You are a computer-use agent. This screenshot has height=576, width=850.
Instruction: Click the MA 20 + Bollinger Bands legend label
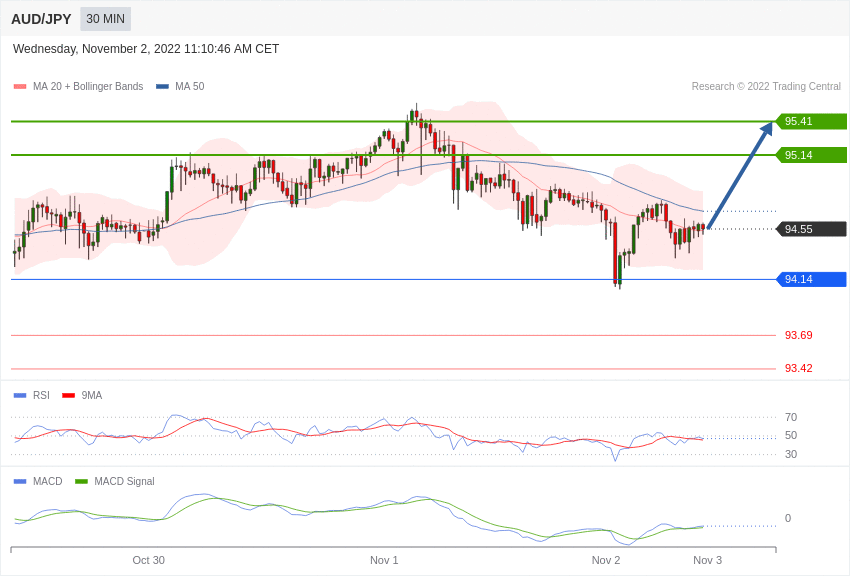coord(88,86)
